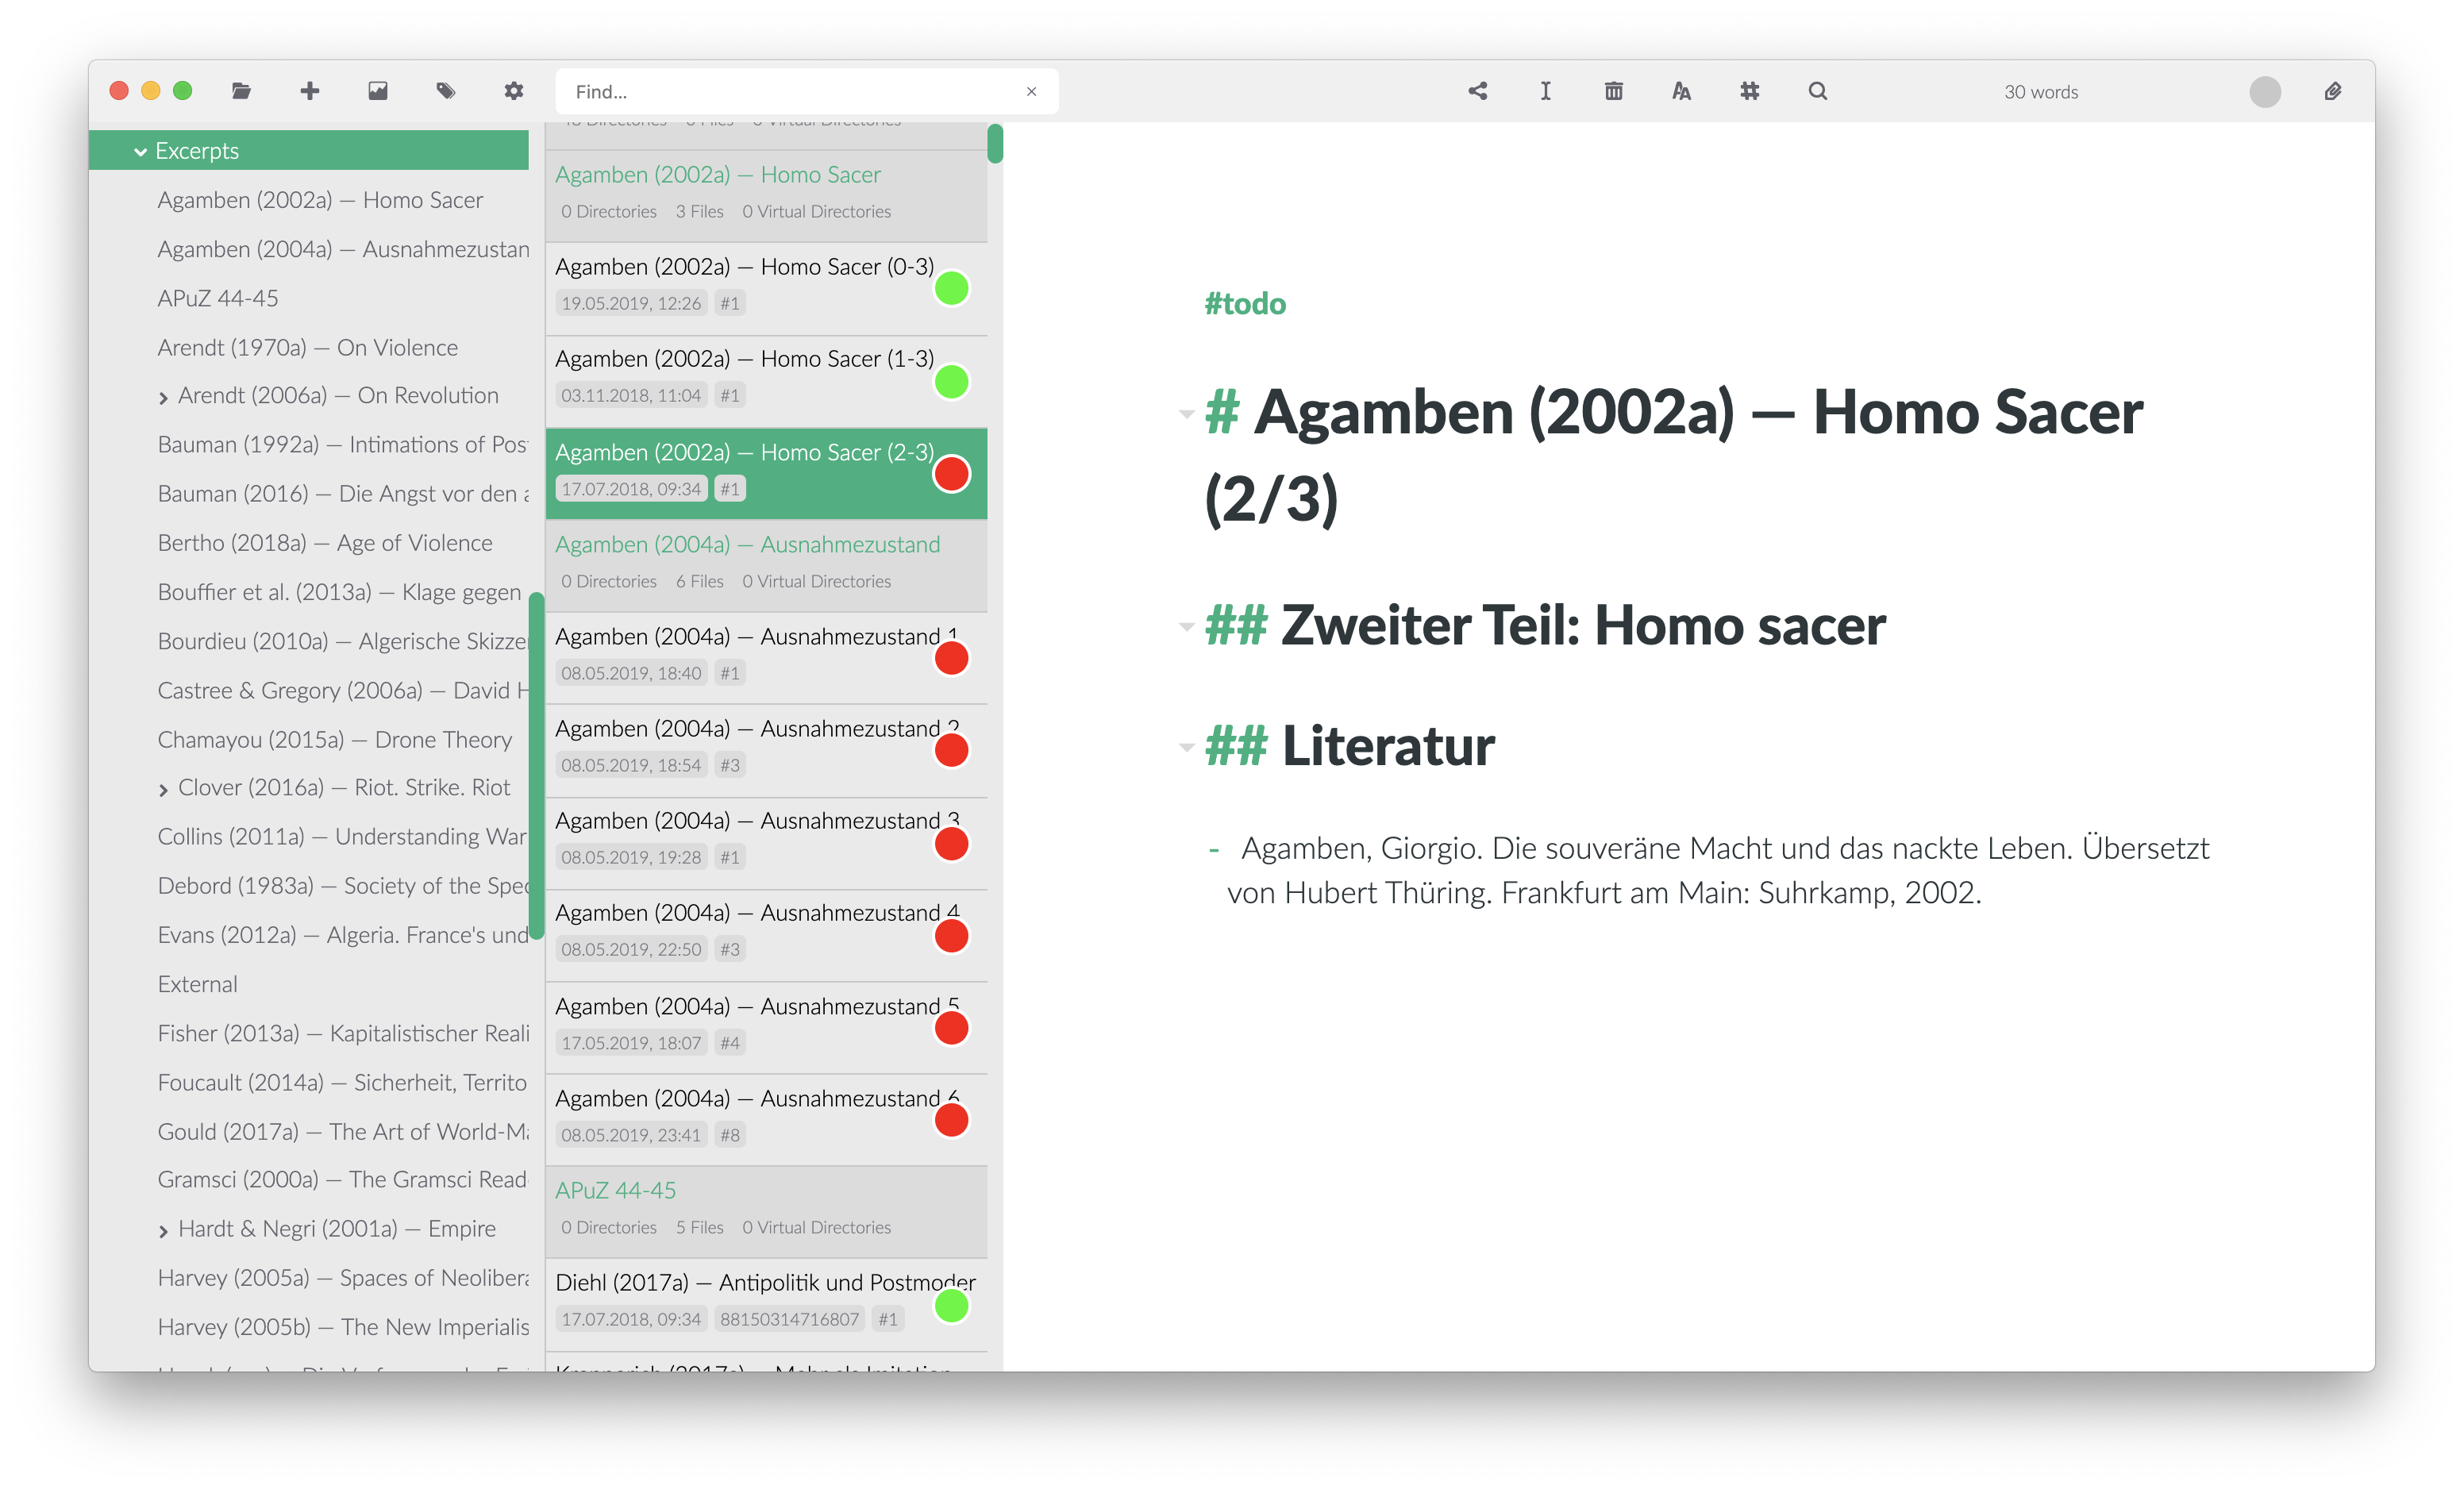This screenshot has height=1489, width=2464.
Task: Toggle distraction-free mode with the grey circle
Action: coord(2264,92)
